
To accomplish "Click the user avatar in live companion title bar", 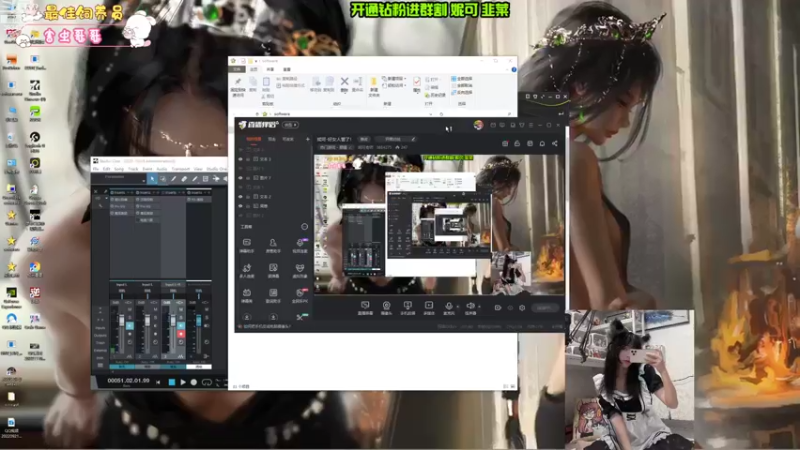I will (478, 125).
